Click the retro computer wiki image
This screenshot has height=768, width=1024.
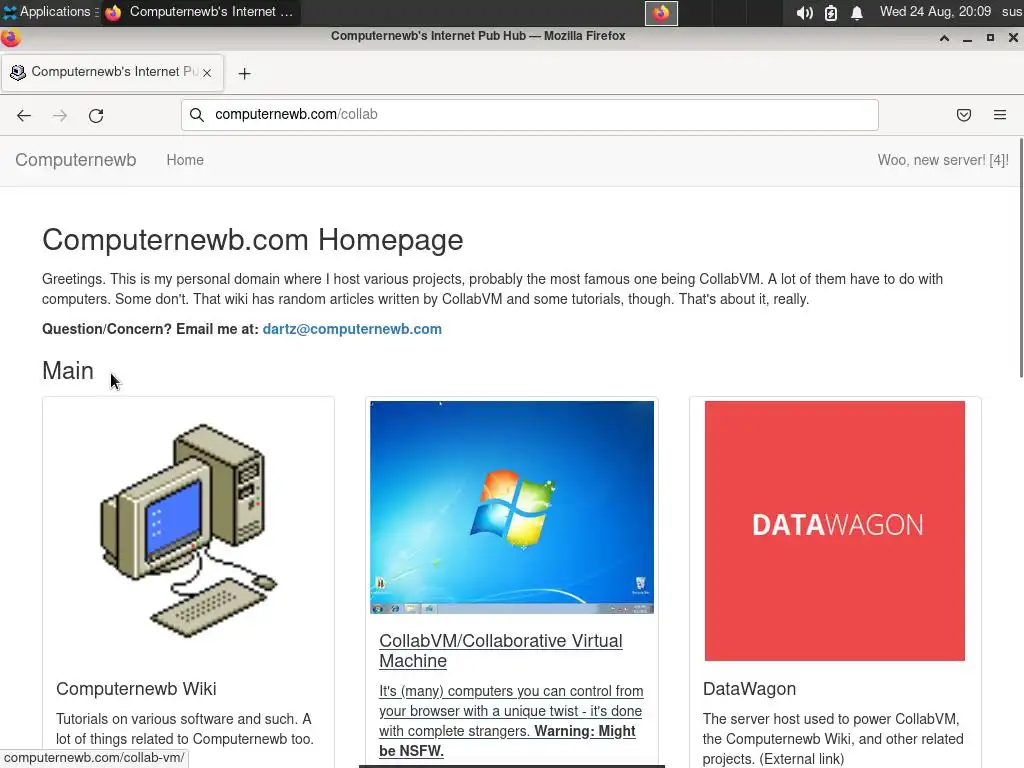pyautogui.click(x=188, y=530)
